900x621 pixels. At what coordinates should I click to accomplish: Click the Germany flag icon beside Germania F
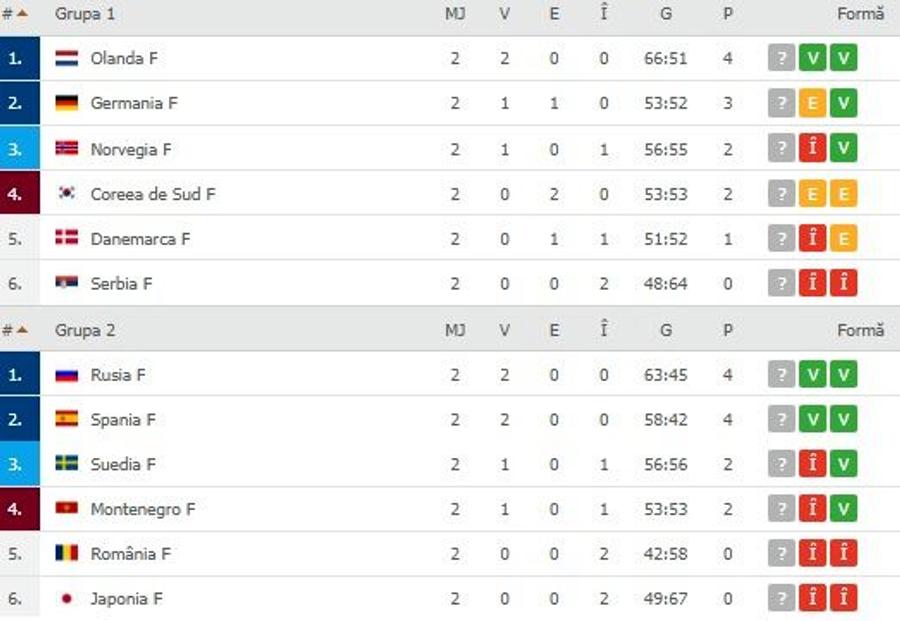(67, 103)
